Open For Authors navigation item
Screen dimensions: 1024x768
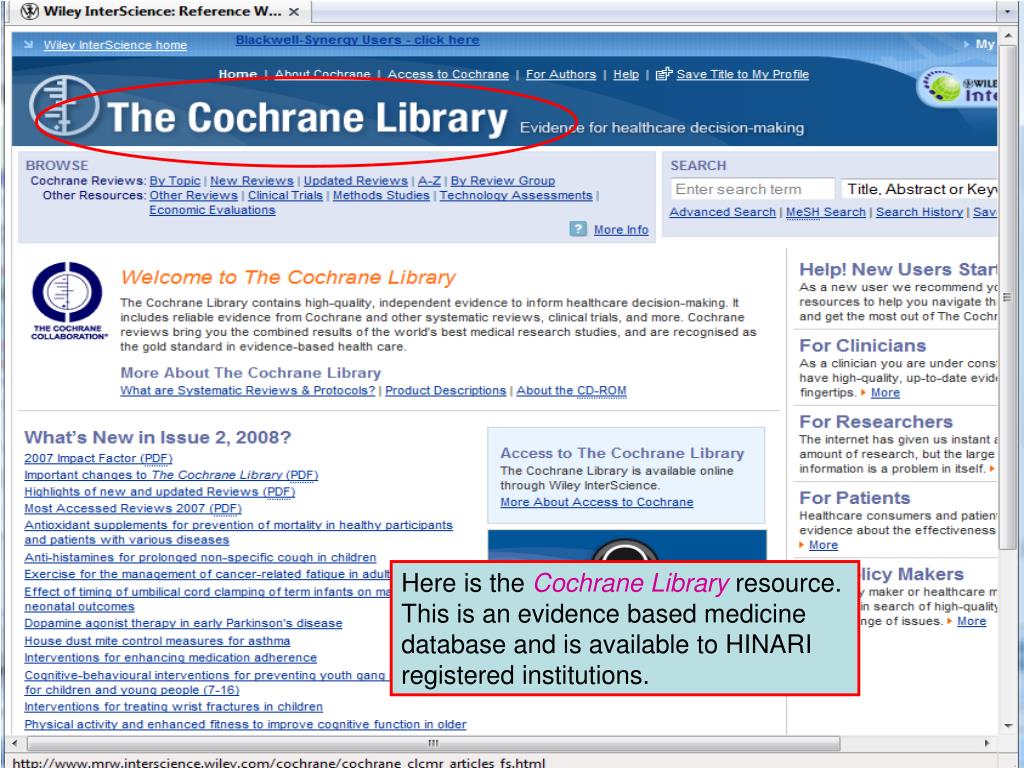(x=561, y=74)
